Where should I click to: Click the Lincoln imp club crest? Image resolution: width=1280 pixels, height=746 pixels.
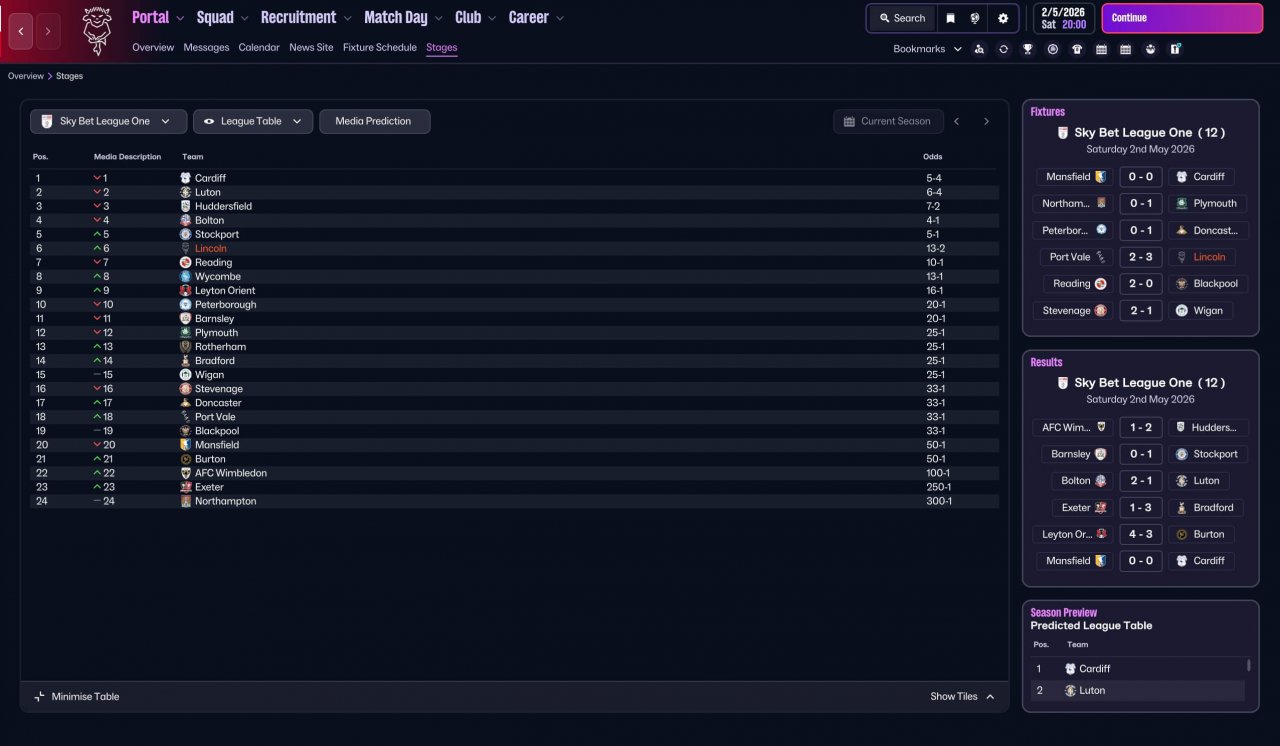pos(96,31)
